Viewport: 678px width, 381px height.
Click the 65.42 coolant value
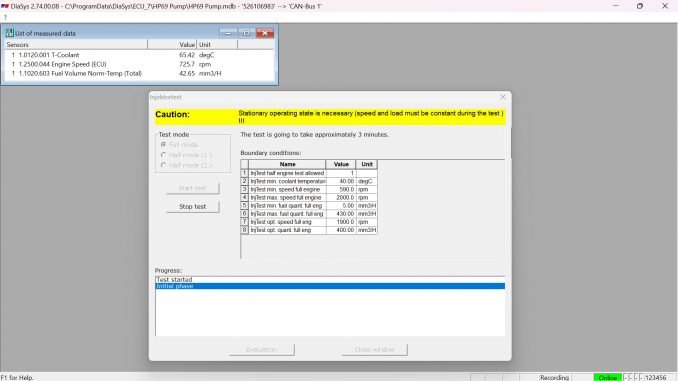point(187,55)
